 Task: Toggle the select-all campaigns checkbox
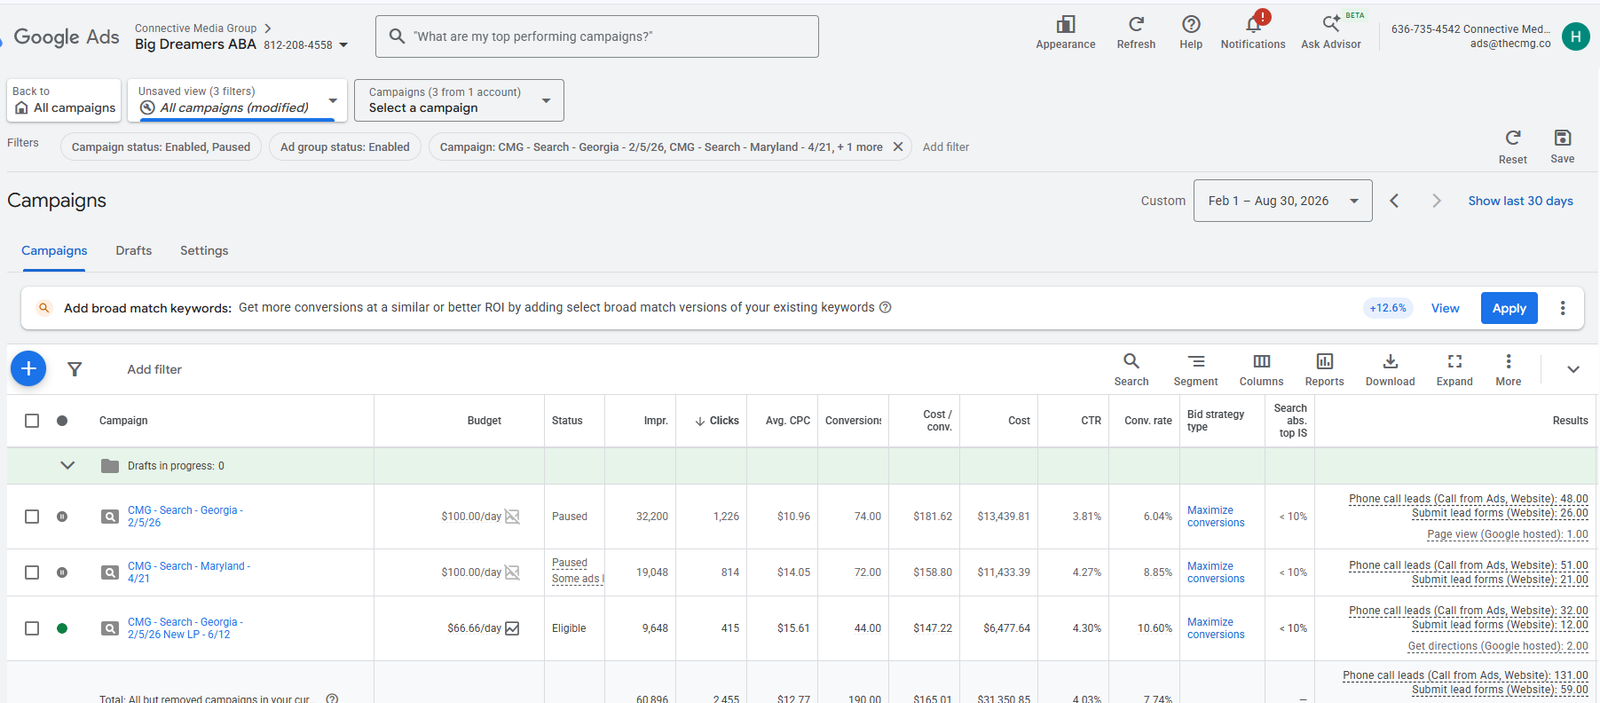32,421
